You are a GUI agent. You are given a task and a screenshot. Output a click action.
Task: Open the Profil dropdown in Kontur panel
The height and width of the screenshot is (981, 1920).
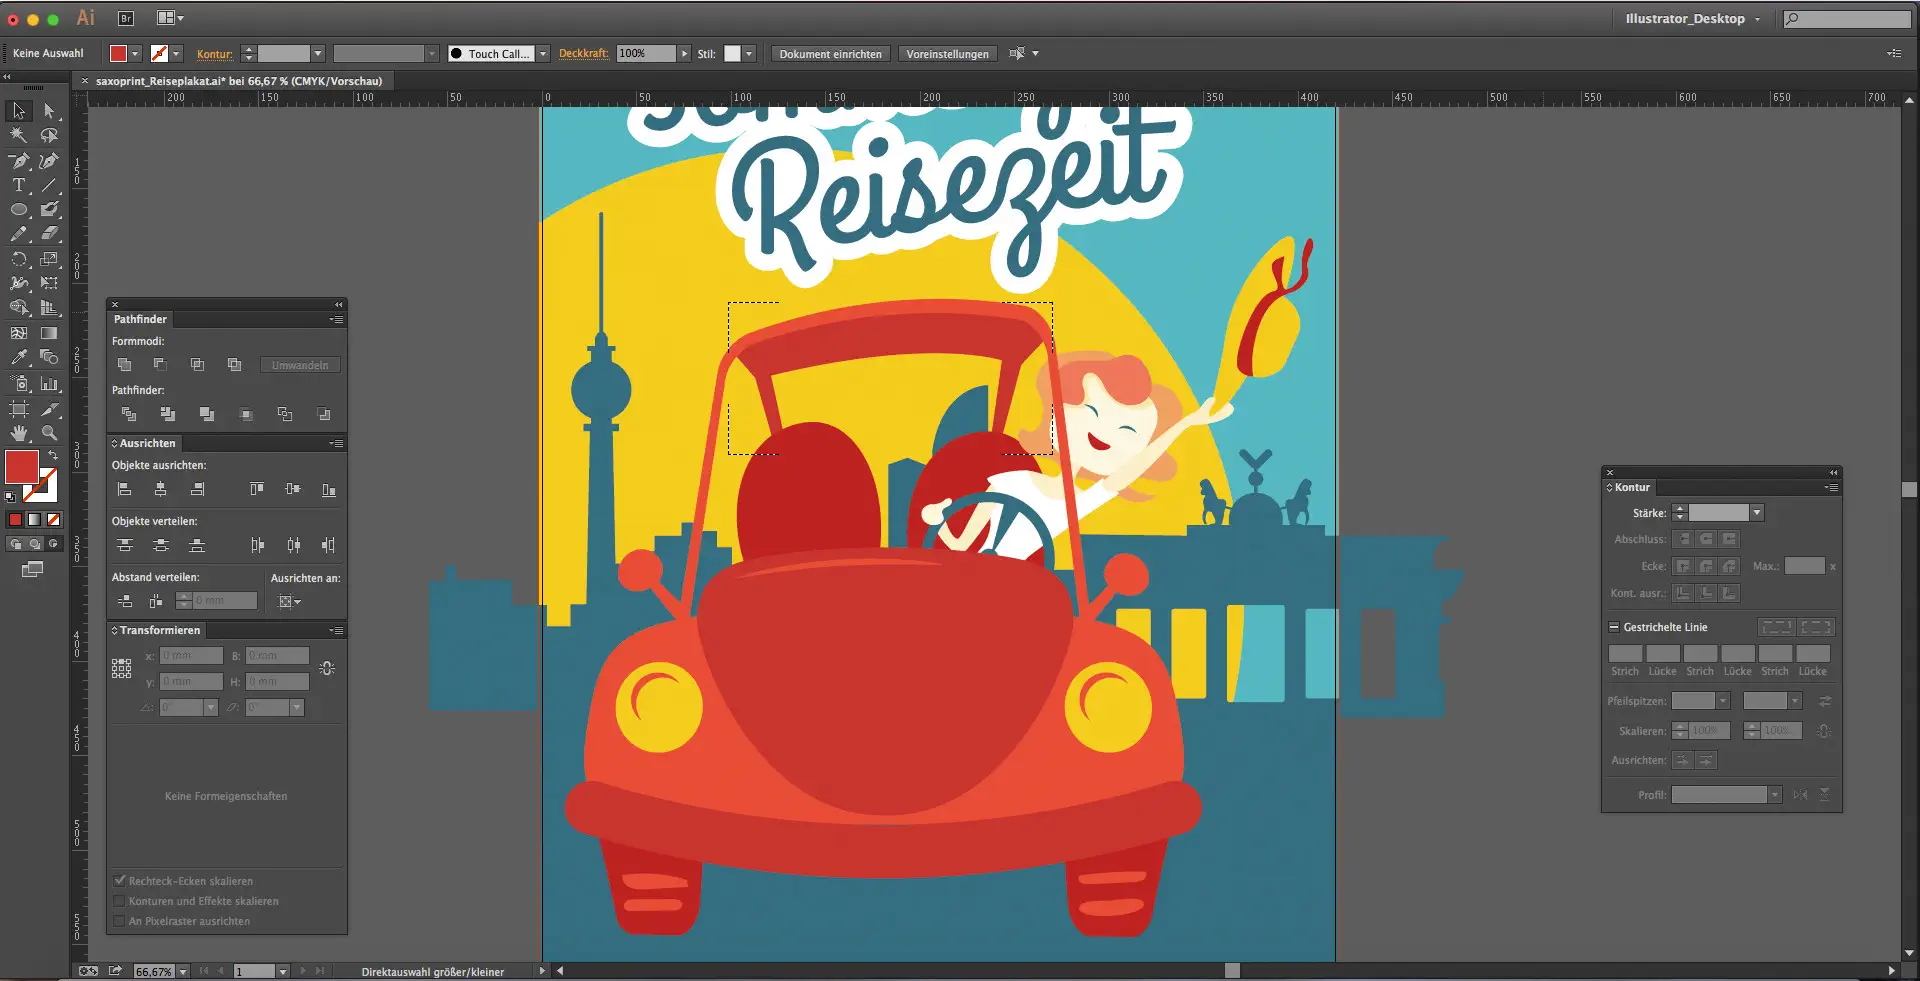click(1776, 794)
